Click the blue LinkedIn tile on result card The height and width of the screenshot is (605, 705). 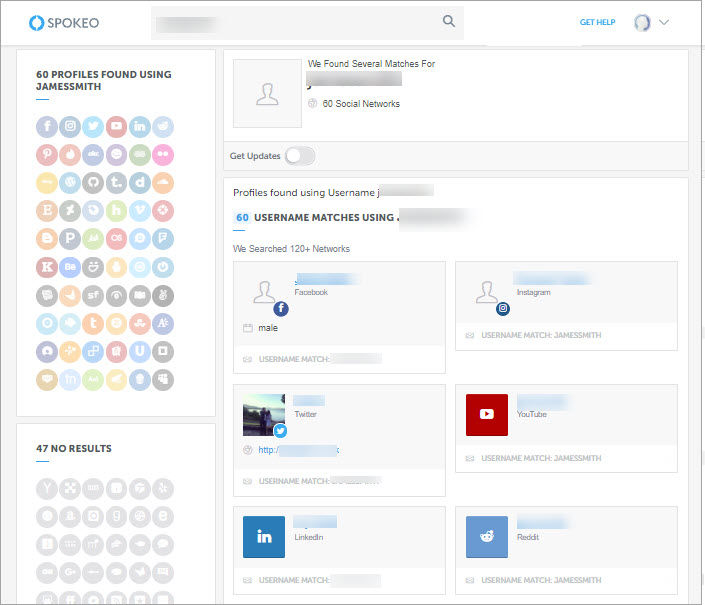pyautogui.click(x=264, y=537)
